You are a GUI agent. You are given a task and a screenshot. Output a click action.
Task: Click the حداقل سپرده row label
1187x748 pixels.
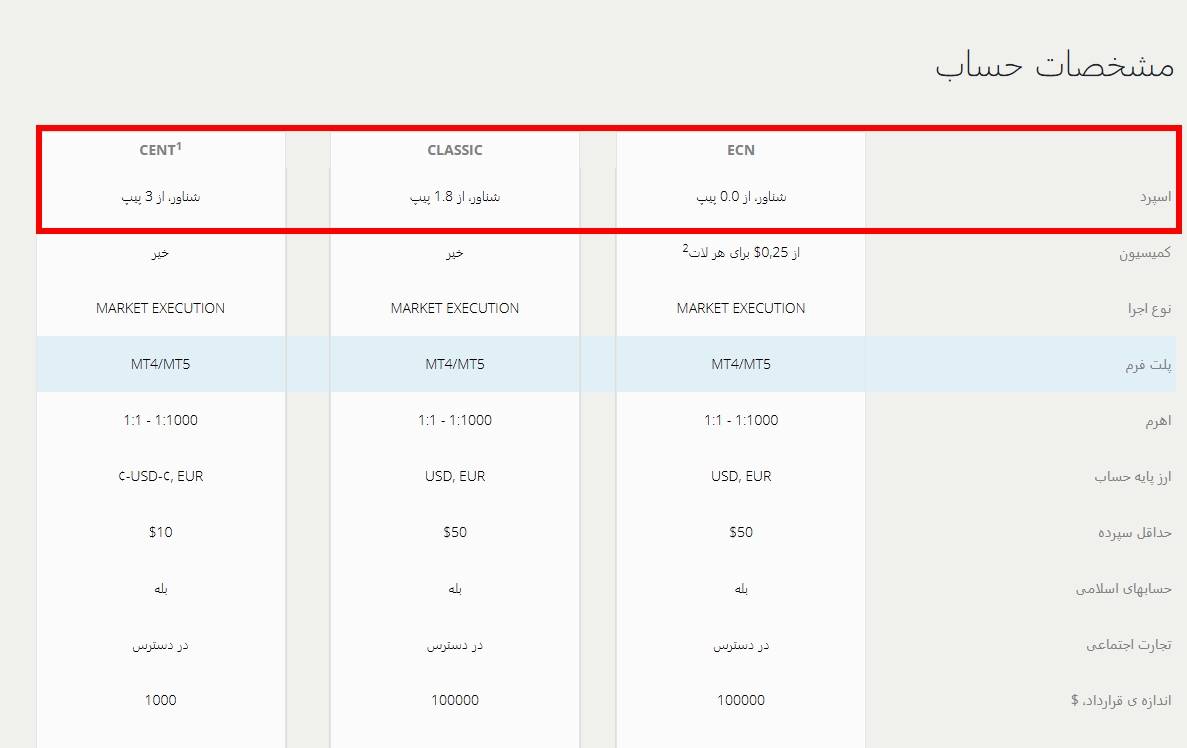click(x=1135, y=533)
